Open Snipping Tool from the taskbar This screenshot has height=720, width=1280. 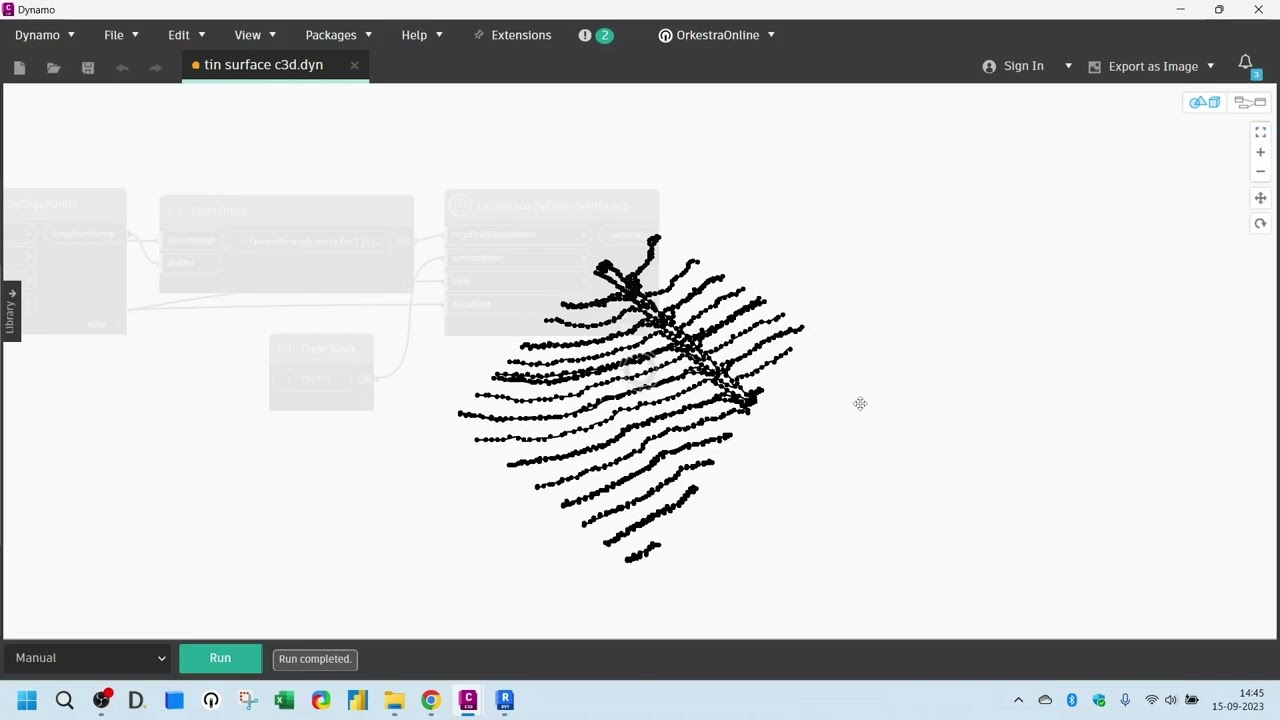click(x=248, y=700)
